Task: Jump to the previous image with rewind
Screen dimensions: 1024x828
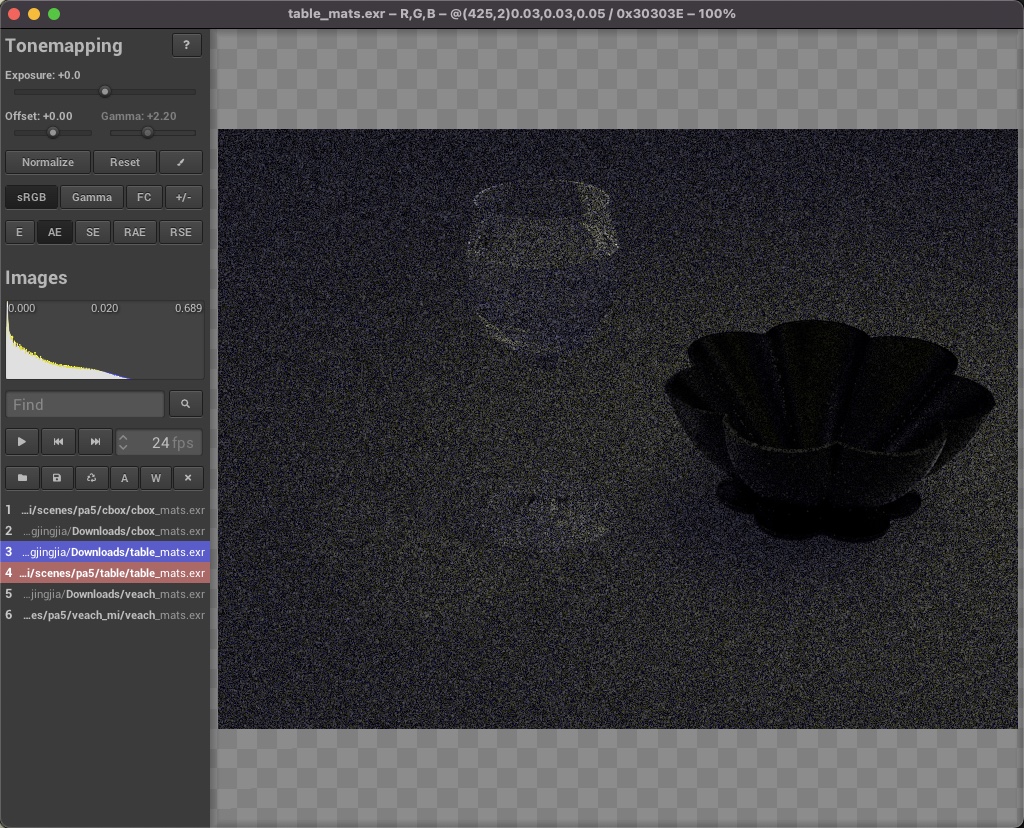Action: (x=59, y=442)
